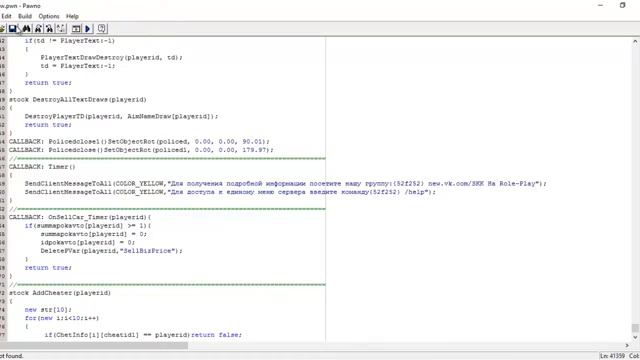Click the Go to line toolbar icon
Viewport: 640px width, 360px height.
tap(61, 29)
